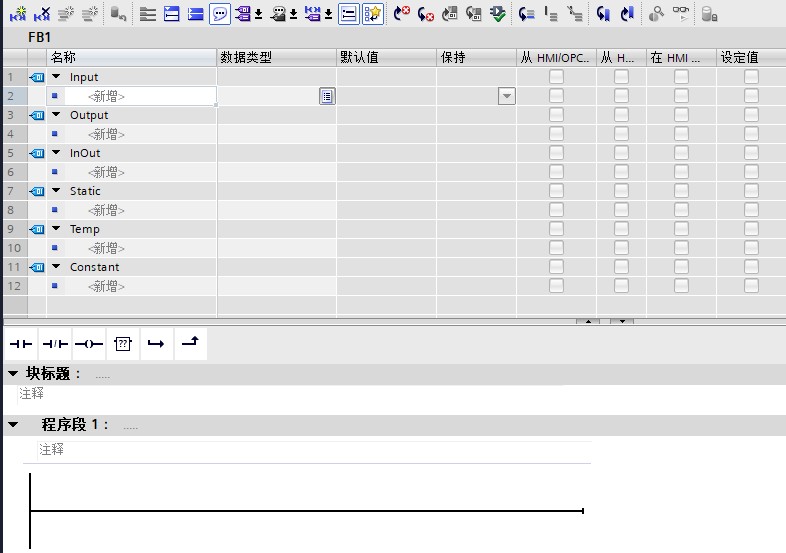Check InOut row's 在 HMI checkbox

[681, 153]
